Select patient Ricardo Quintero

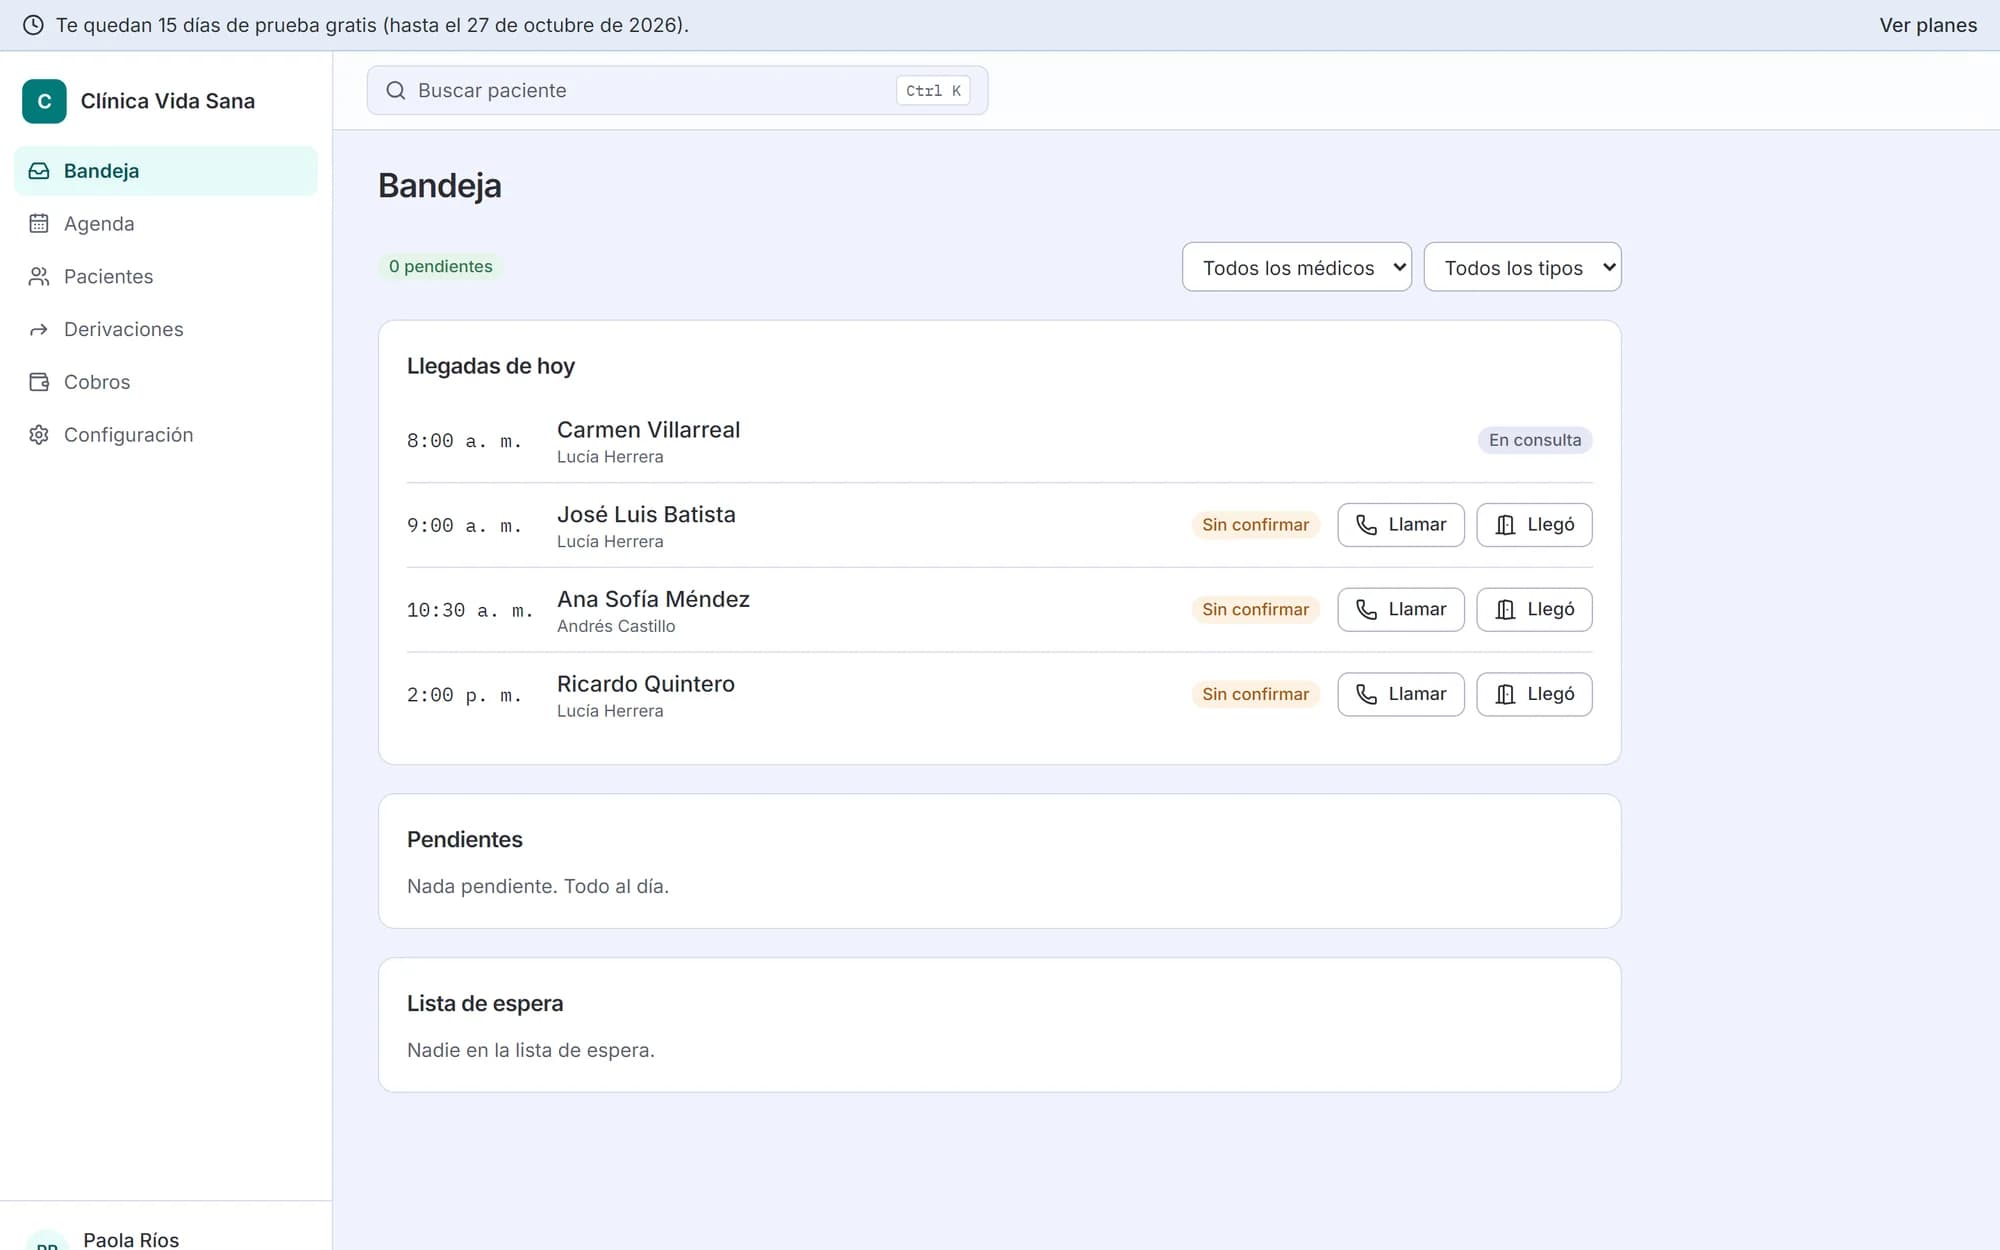645,684
